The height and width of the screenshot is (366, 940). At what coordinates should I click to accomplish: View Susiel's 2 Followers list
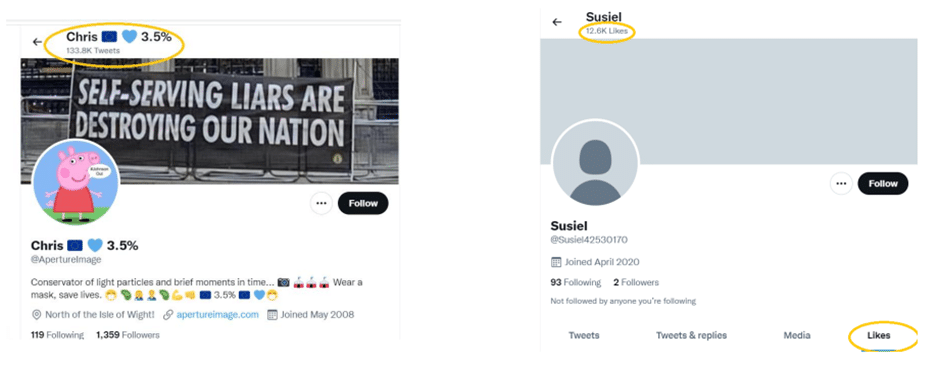tap(635, 282)
